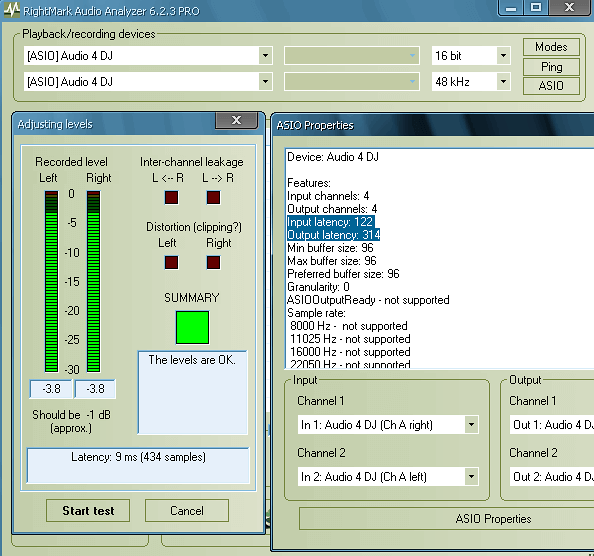This screenshot has height=556, width=594.
Task: Open the disabled dropdown beside recording device
Action: tap(352, 81)
